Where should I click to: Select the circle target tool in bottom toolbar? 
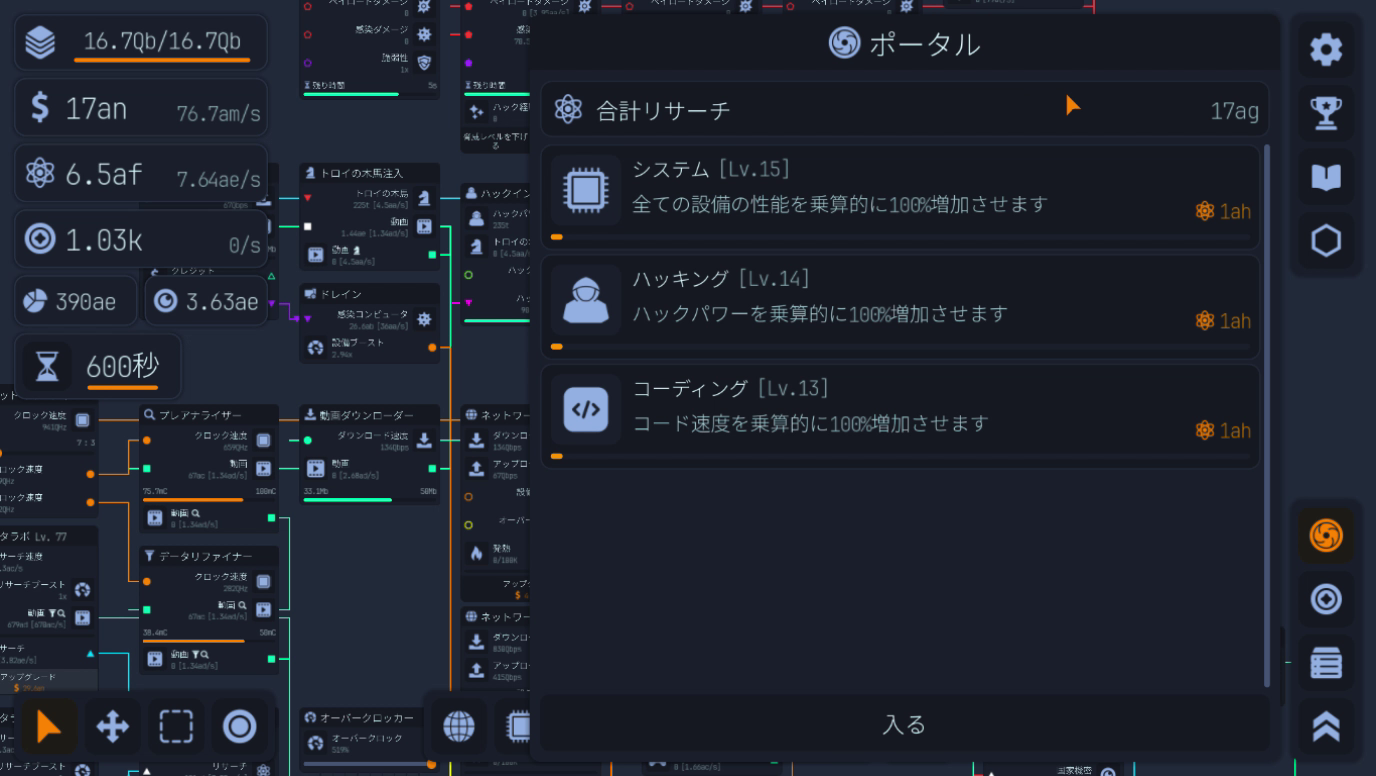pos(239,728)
